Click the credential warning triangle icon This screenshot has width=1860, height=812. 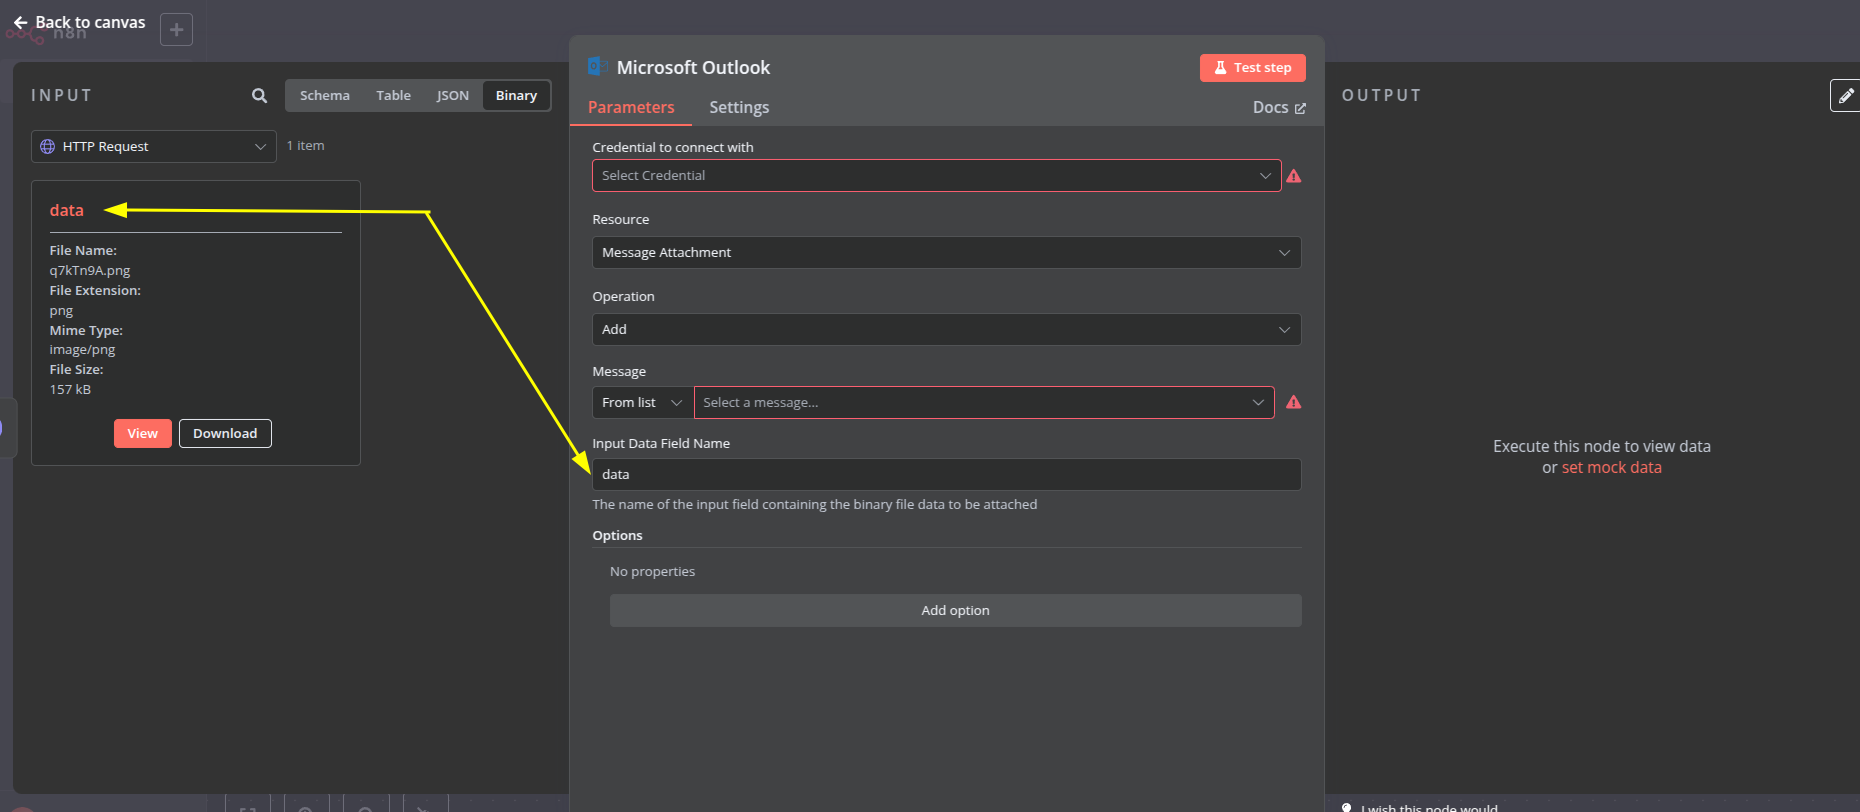(1294, 176)
